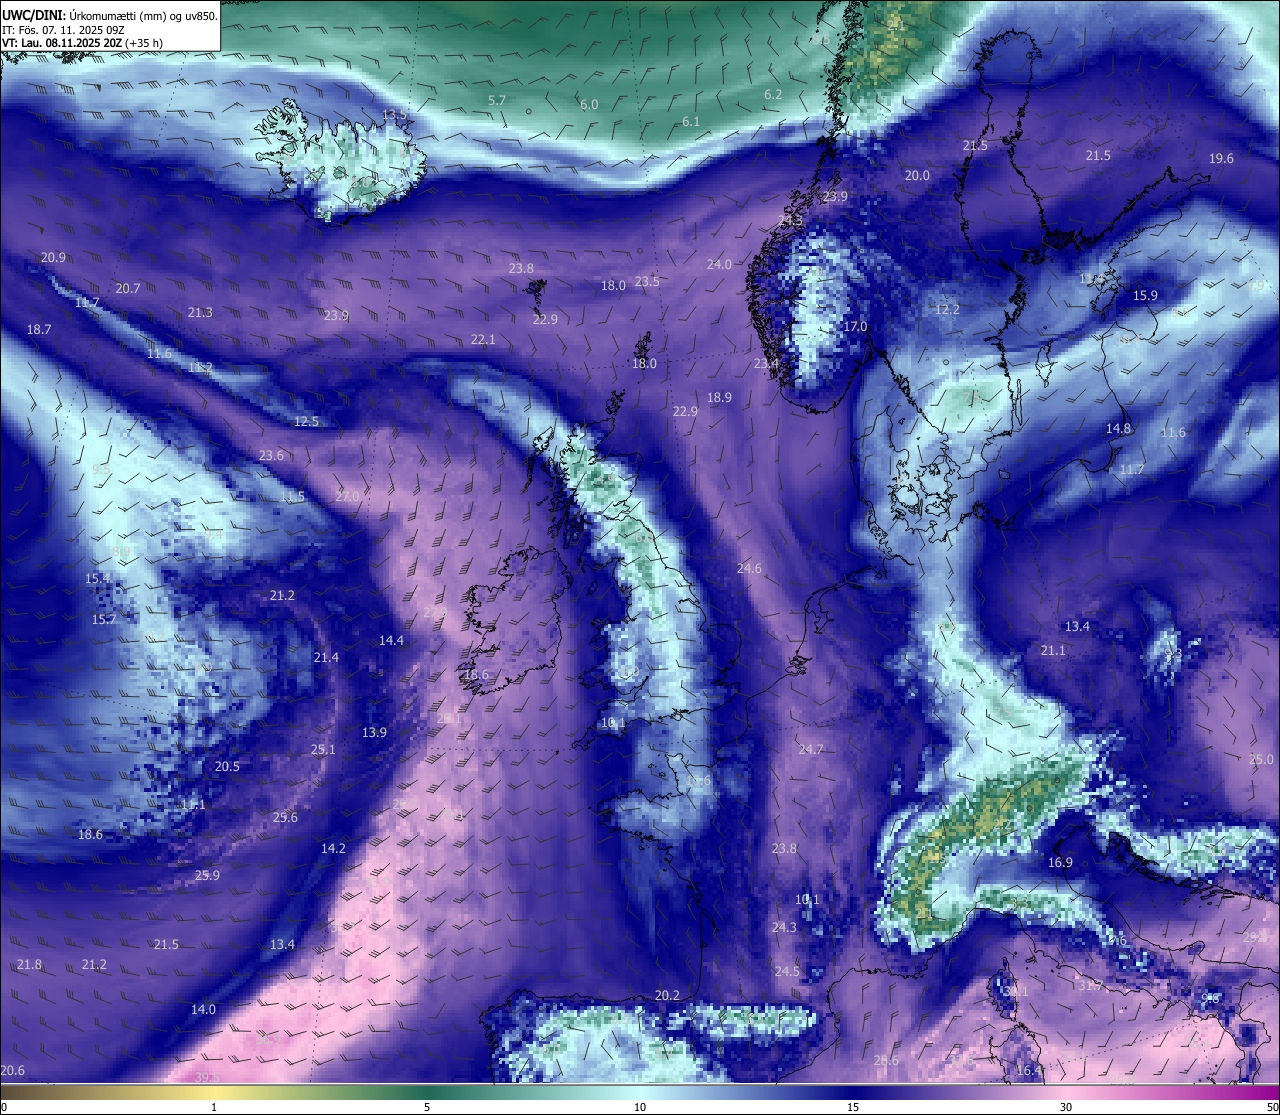Click the map value "17.0" over Norway
This screenshot has height=1115, width=1280.
(x=855, y=326)
